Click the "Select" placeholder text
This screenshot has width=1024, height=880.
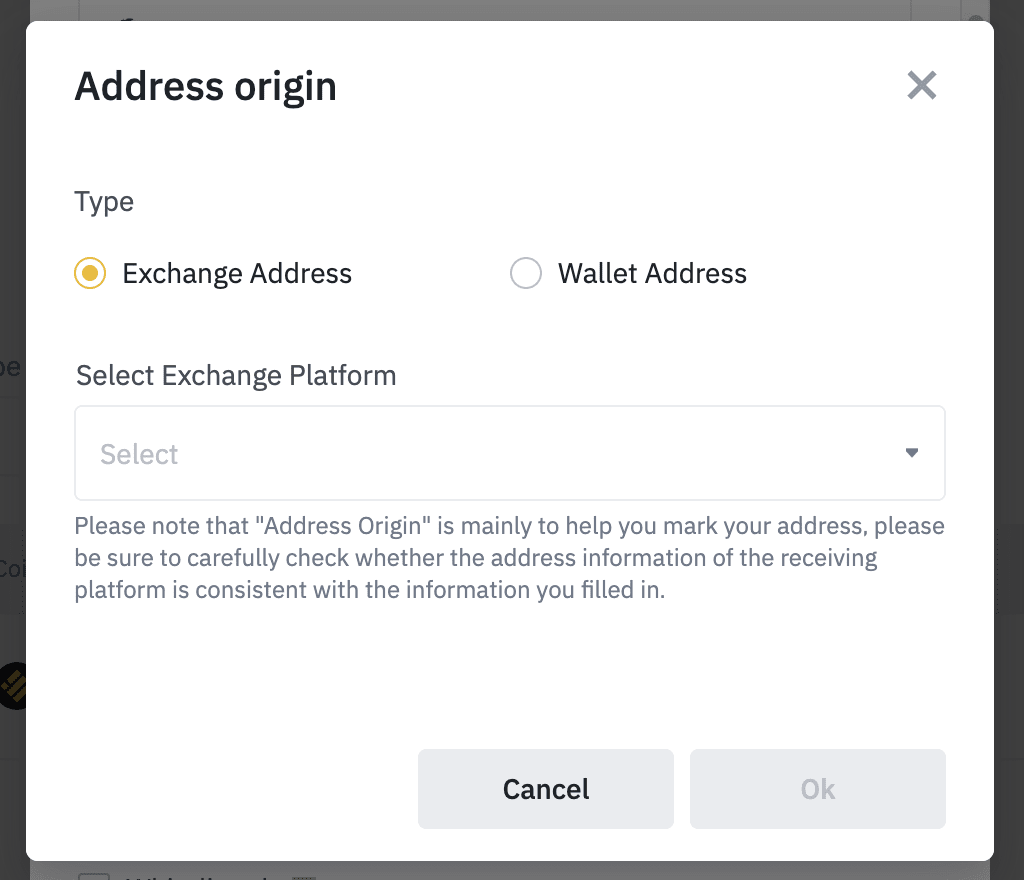tap(139, 455)
